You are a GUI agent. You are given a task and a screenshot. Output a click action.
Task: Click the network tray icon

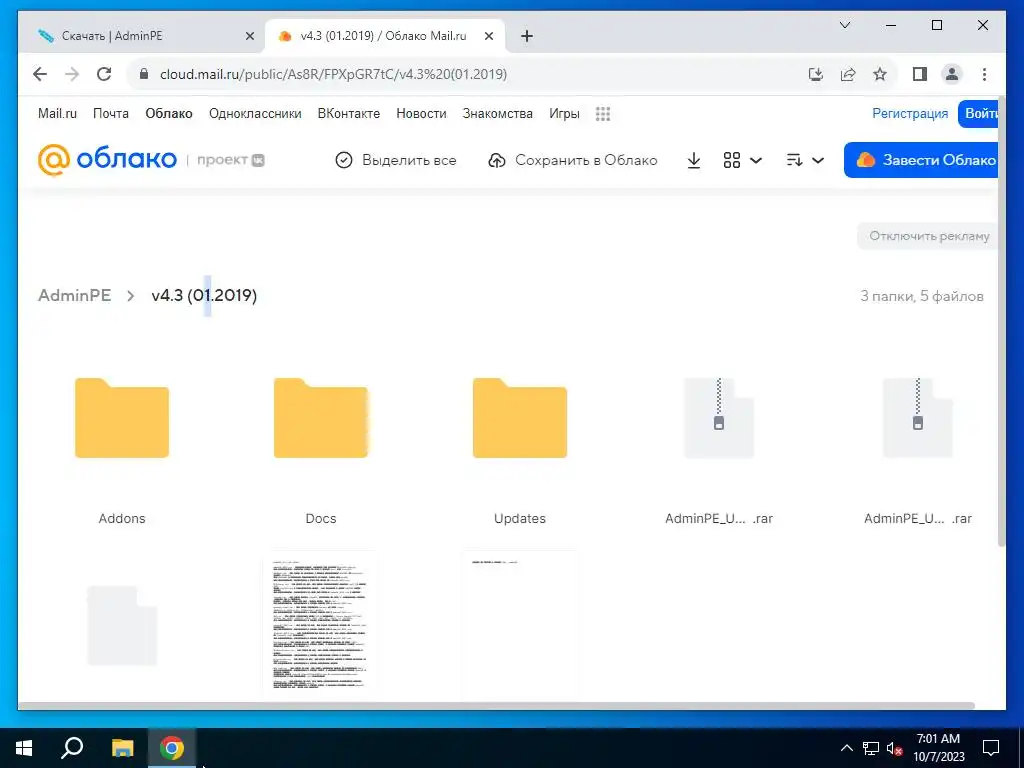[x=871, y=748]
